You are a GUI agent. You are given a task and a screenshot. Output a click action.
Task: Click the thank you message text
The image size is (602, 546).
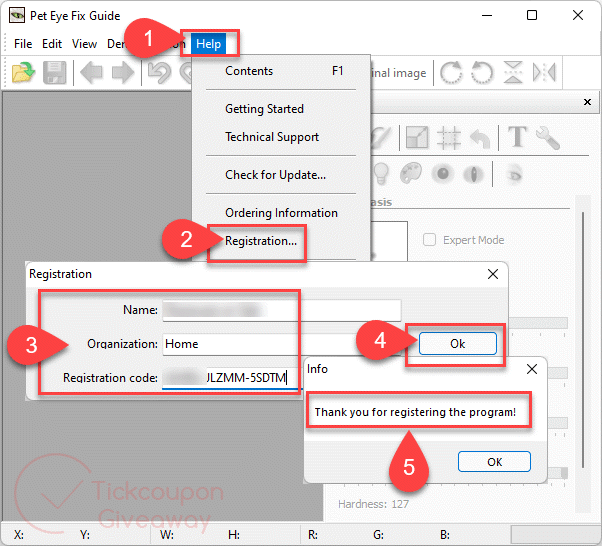point(415,412)
